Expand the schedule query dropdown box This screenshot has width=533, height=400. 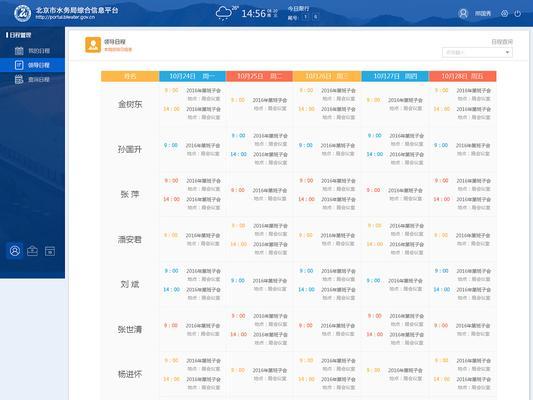click(x=477, y=52)
